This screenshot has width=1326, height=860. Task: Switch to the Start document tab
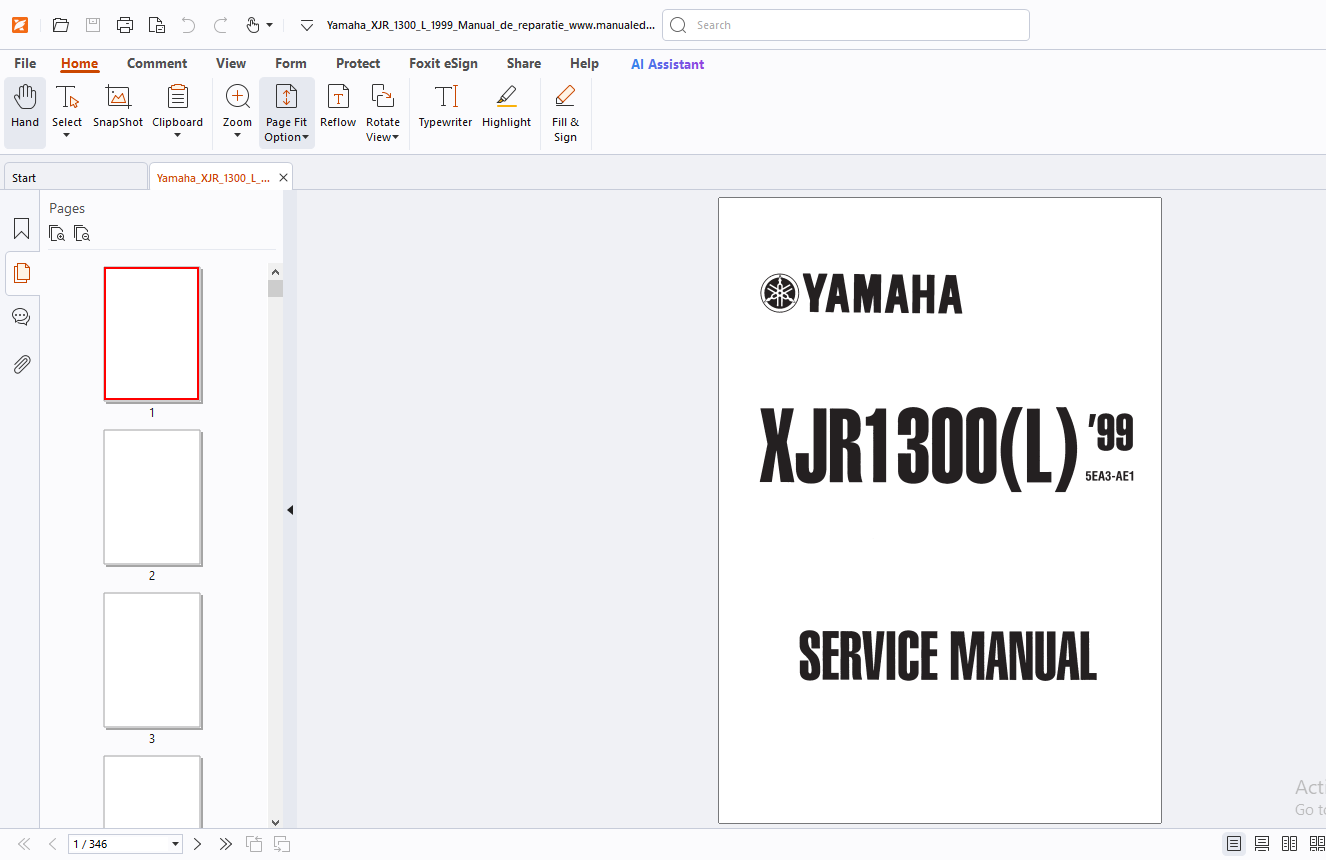point(75,177)
